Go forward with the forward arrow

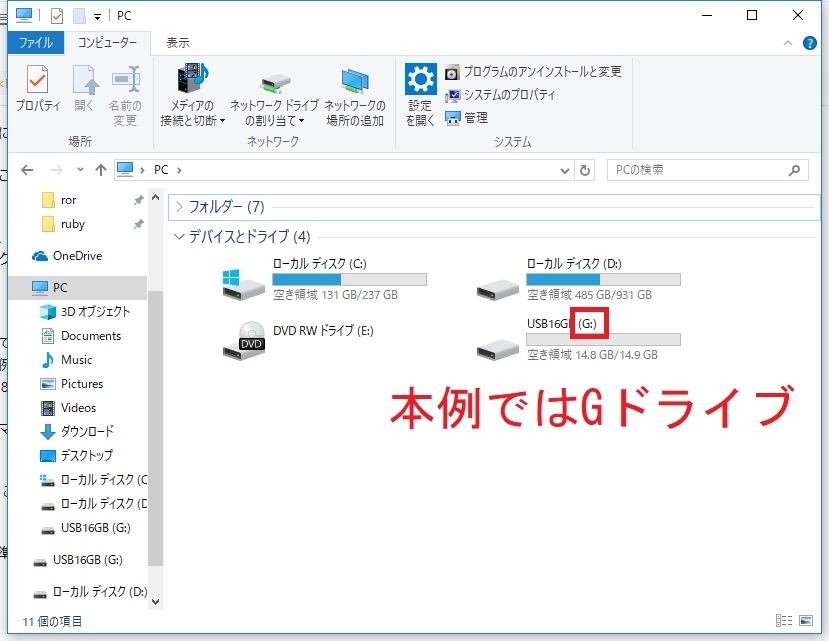pos(56,170)
